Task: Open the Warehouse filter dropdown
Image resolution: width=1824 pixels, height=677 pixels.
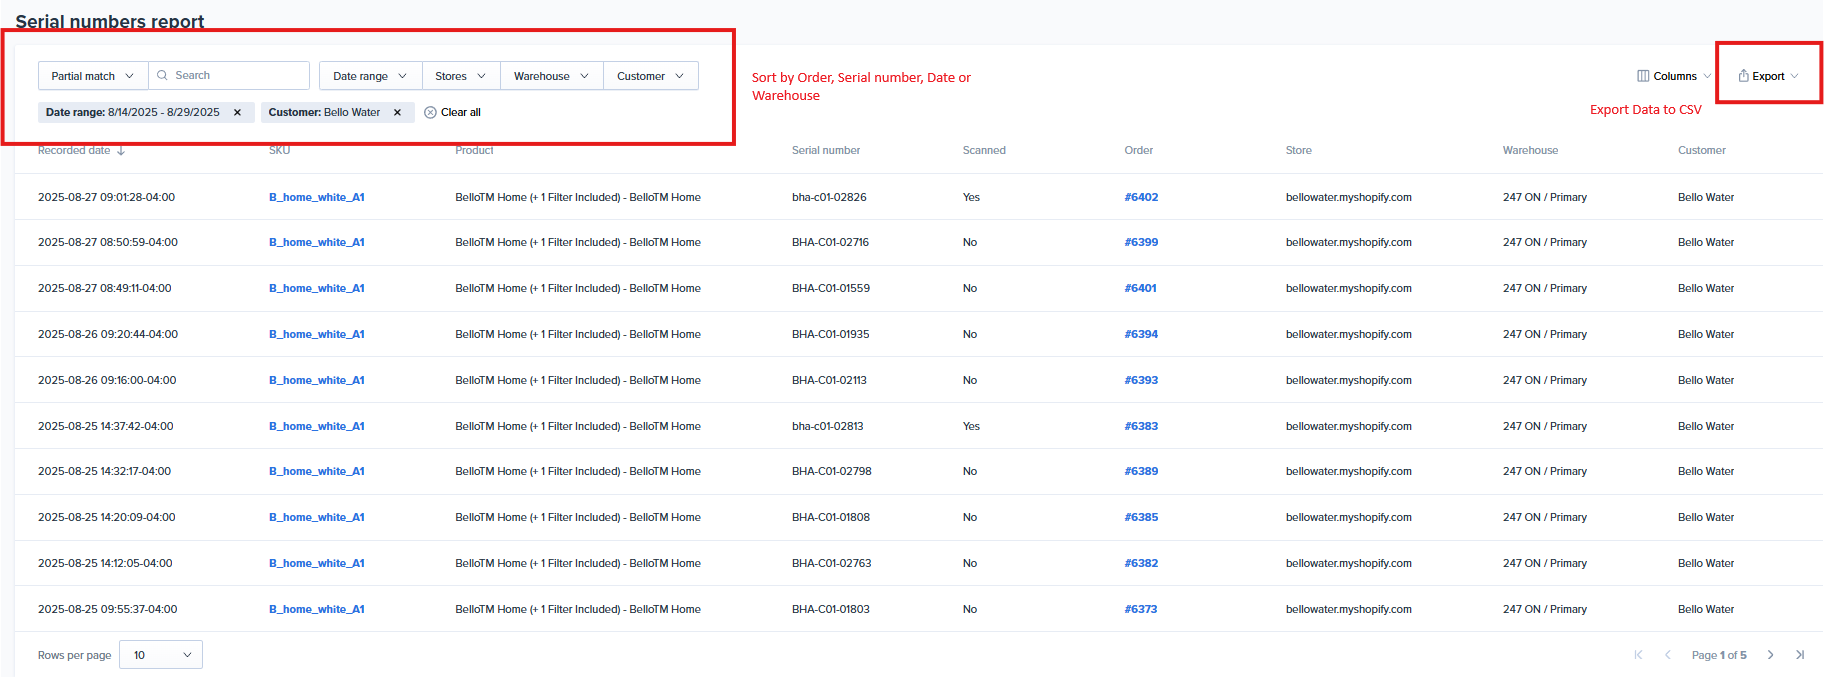Action: click(551, 76)
